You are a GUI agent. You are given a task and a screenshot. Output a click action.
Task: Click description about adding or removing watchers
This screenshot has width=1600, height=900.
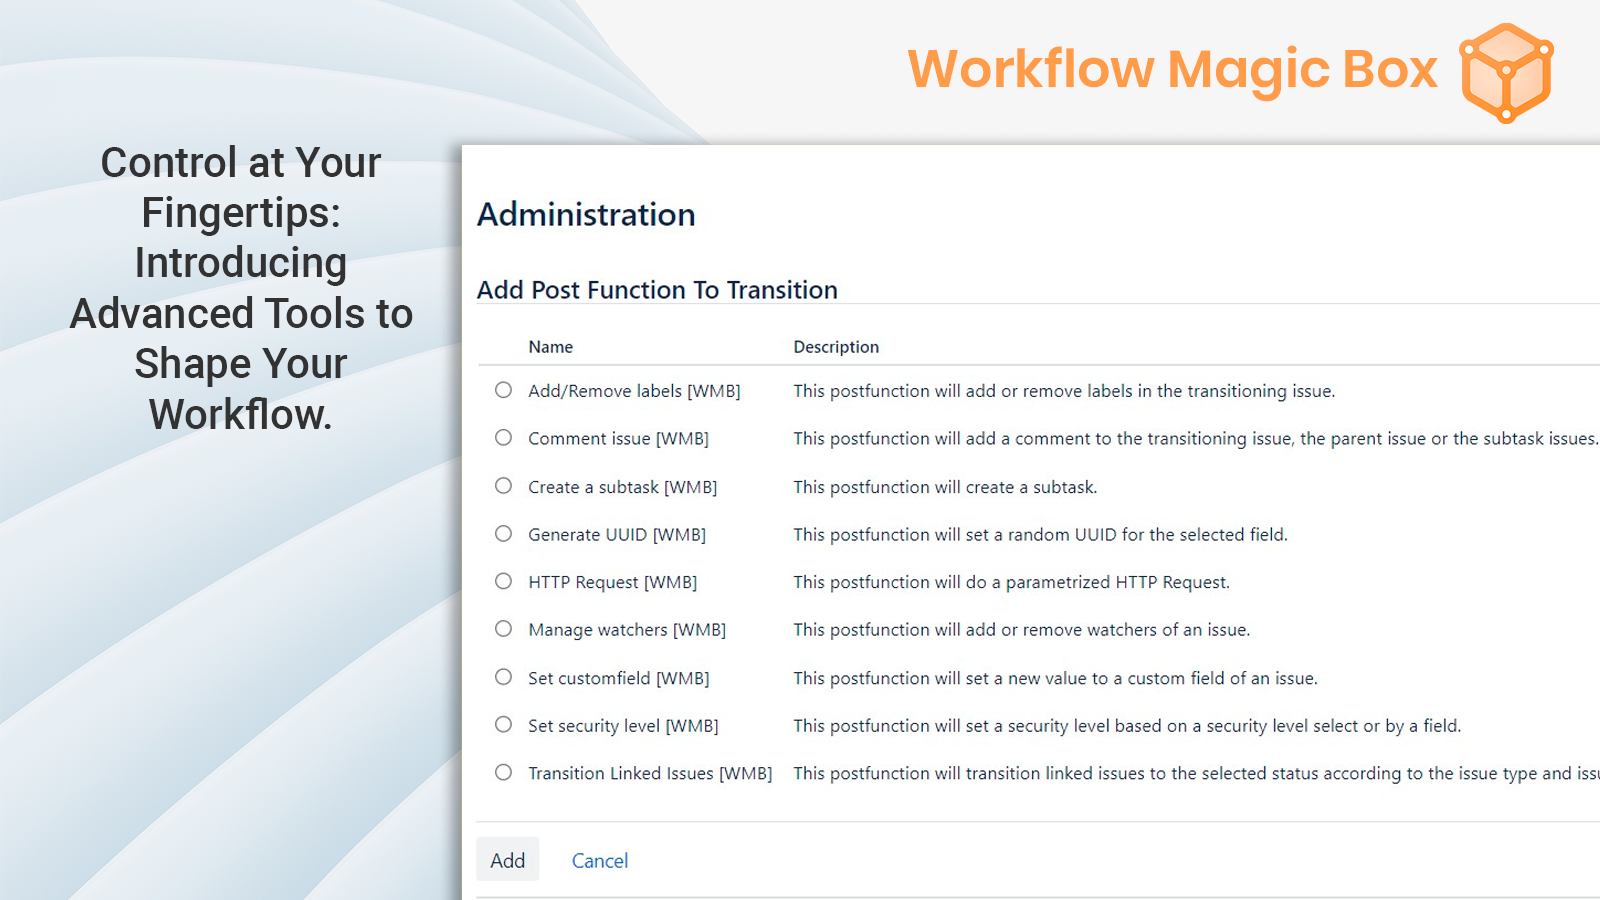coord(1021,630)
